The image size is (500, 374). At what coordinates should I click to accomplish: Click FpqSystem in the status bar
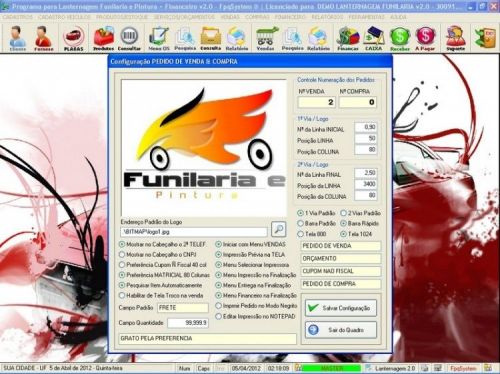[x=463, y=368]
